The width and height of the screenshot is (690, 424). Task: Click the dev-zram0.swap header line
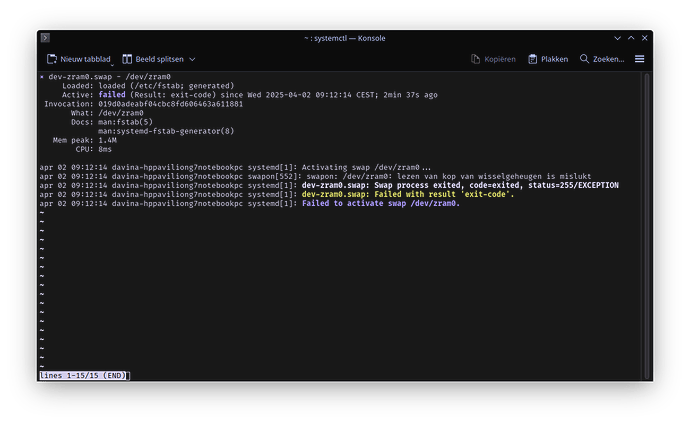coord(105,77)
